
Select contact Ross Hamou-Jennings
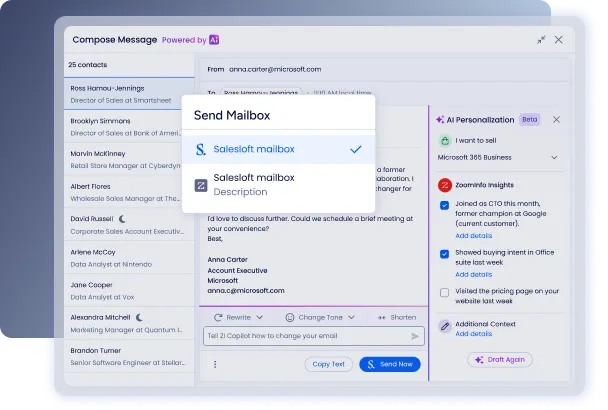(129, 94)
